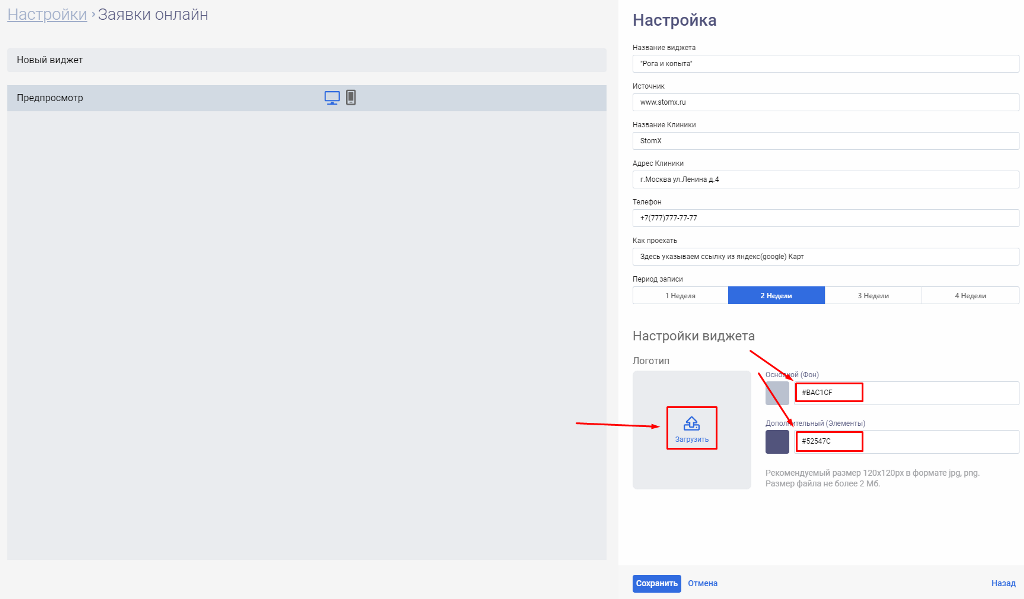Switch preview to mobile phone view

(x=351, y=98)
